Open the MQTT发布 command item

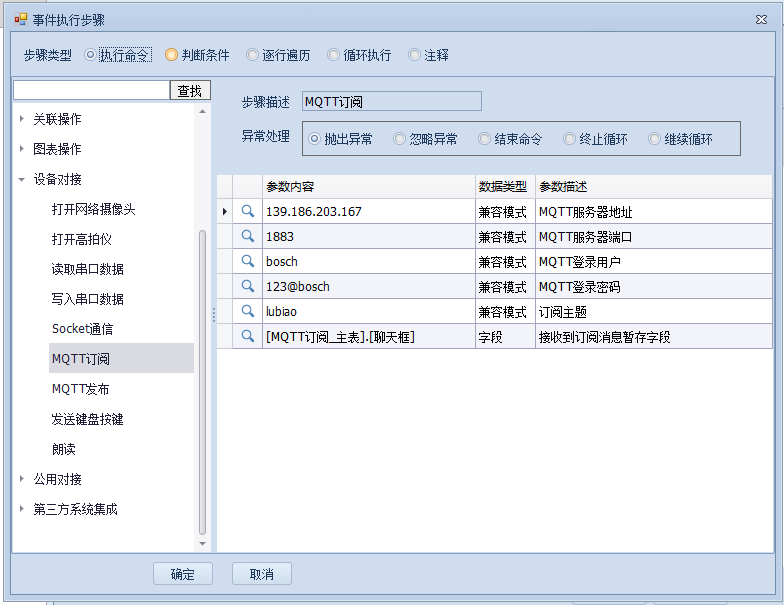pos(80,389)
